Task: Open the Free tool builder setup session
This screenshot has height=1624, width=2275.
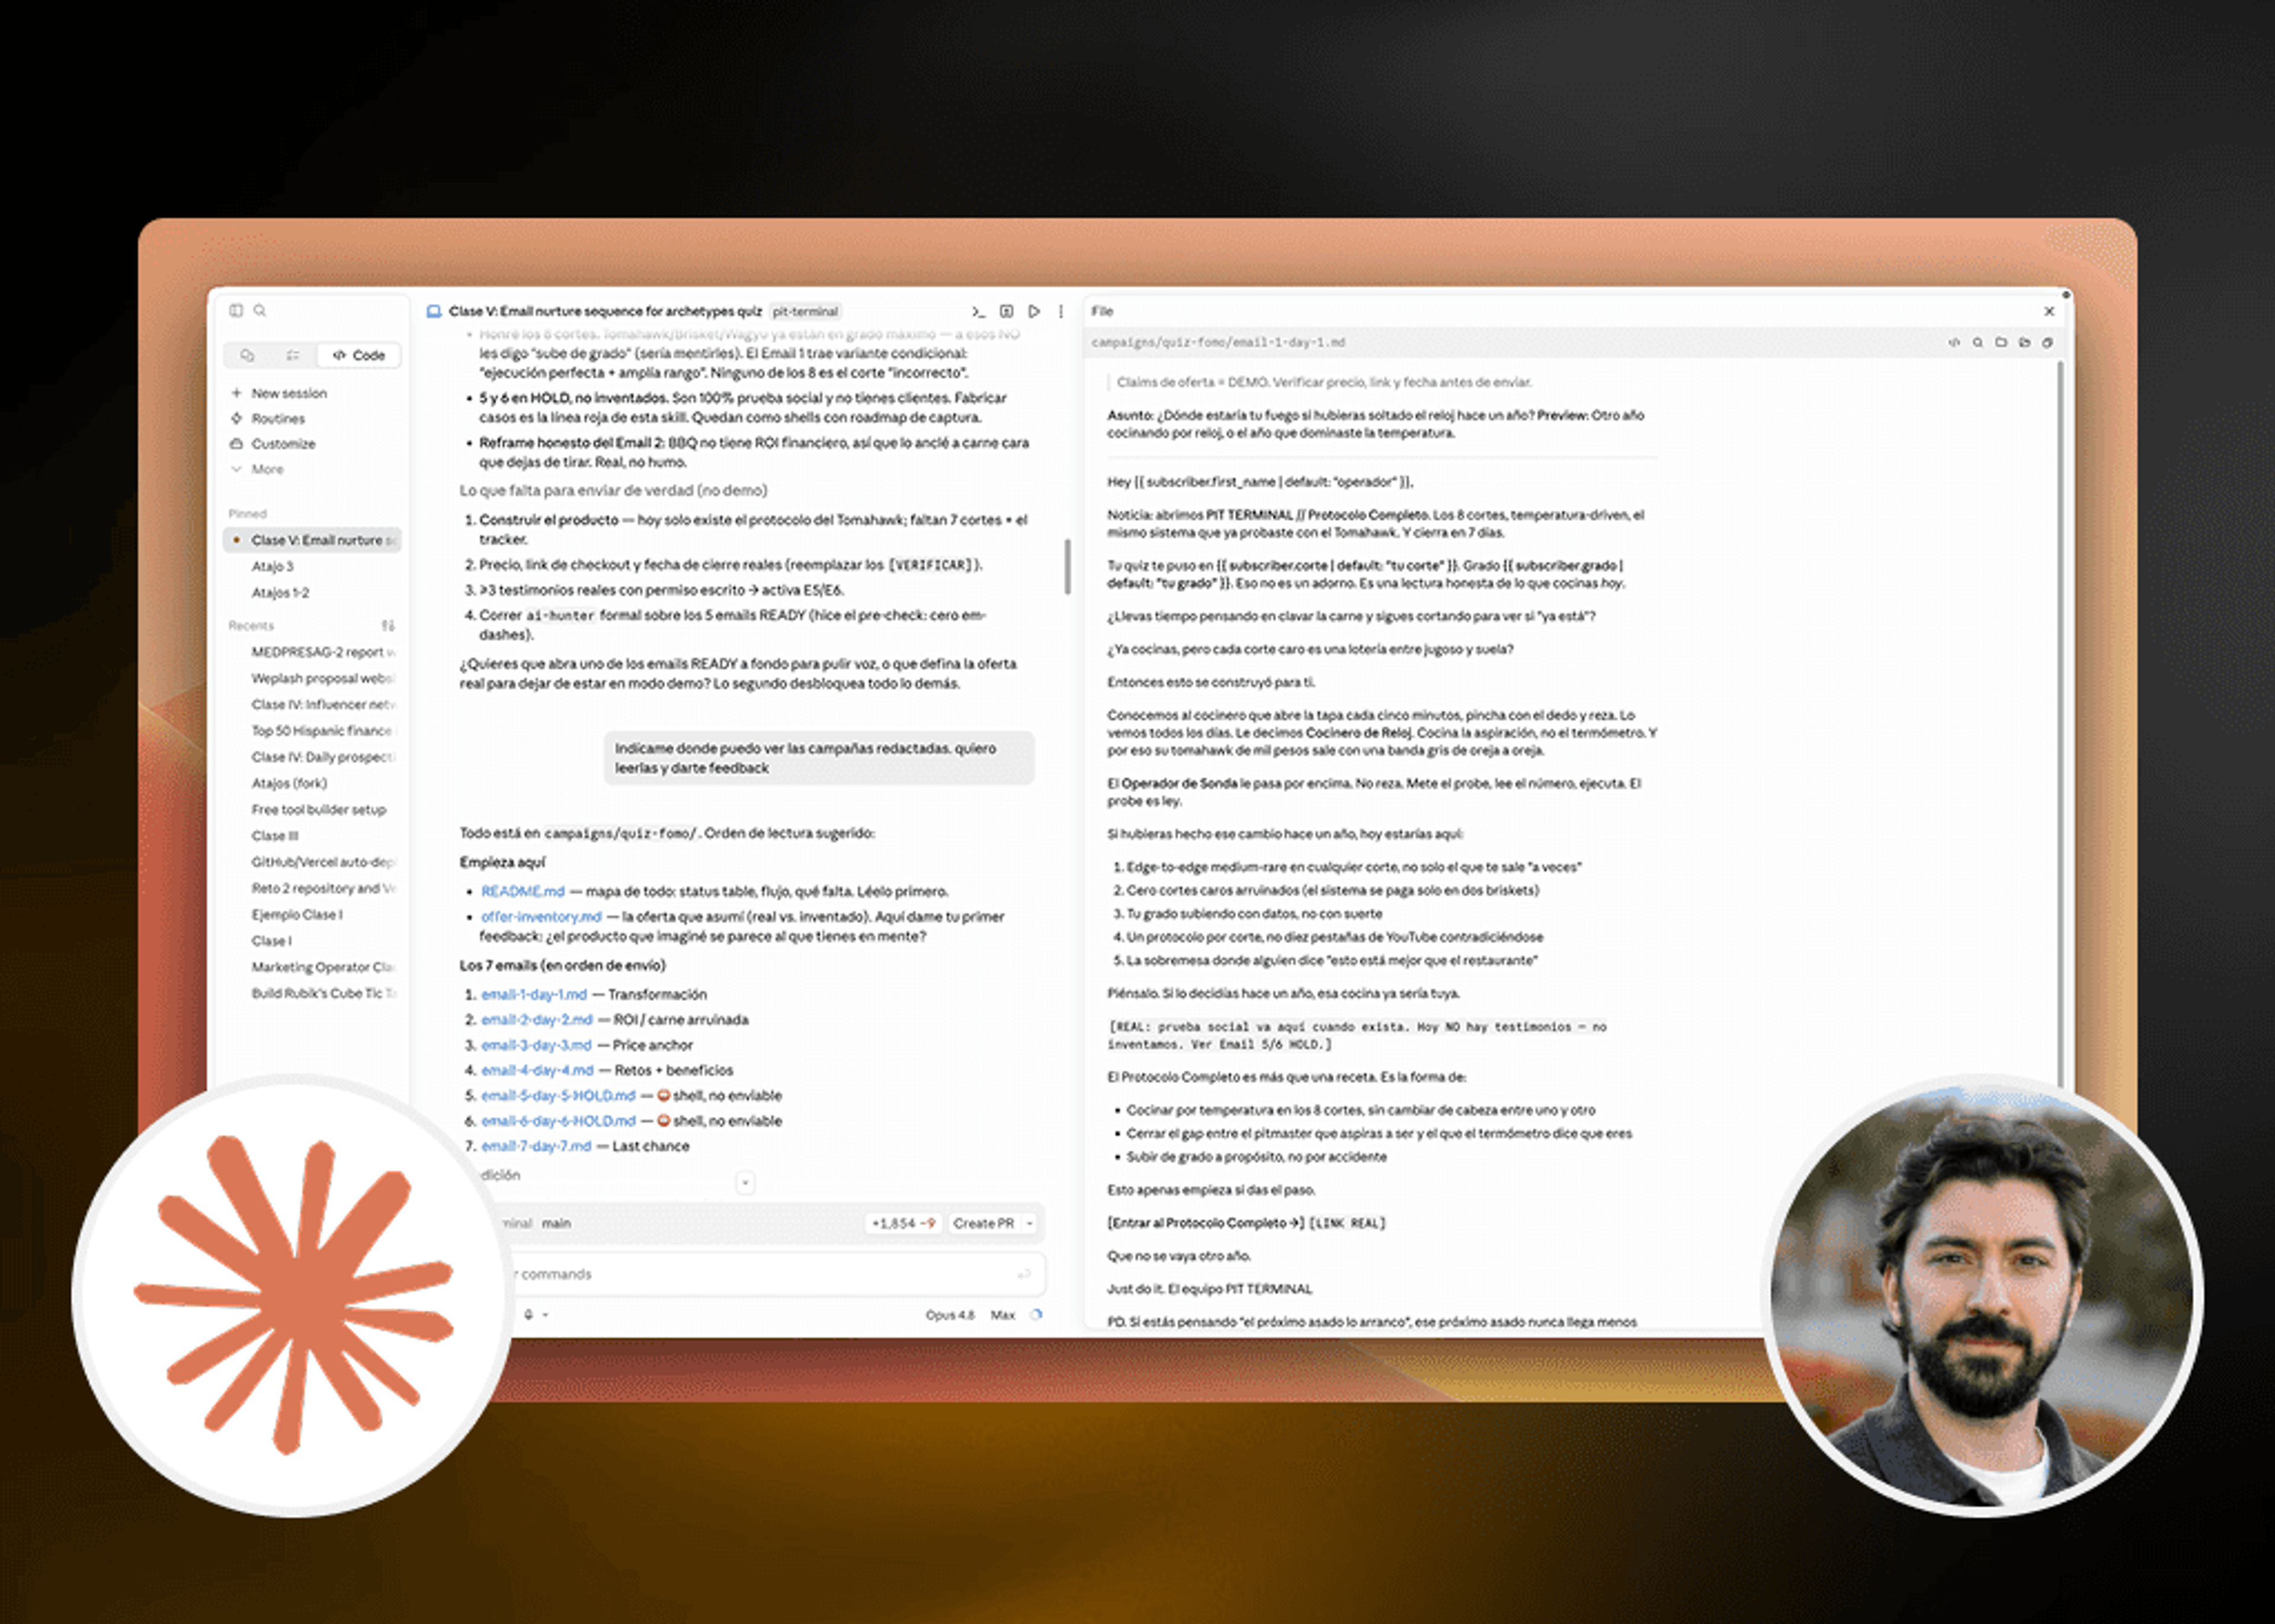Action: point(318,810)
